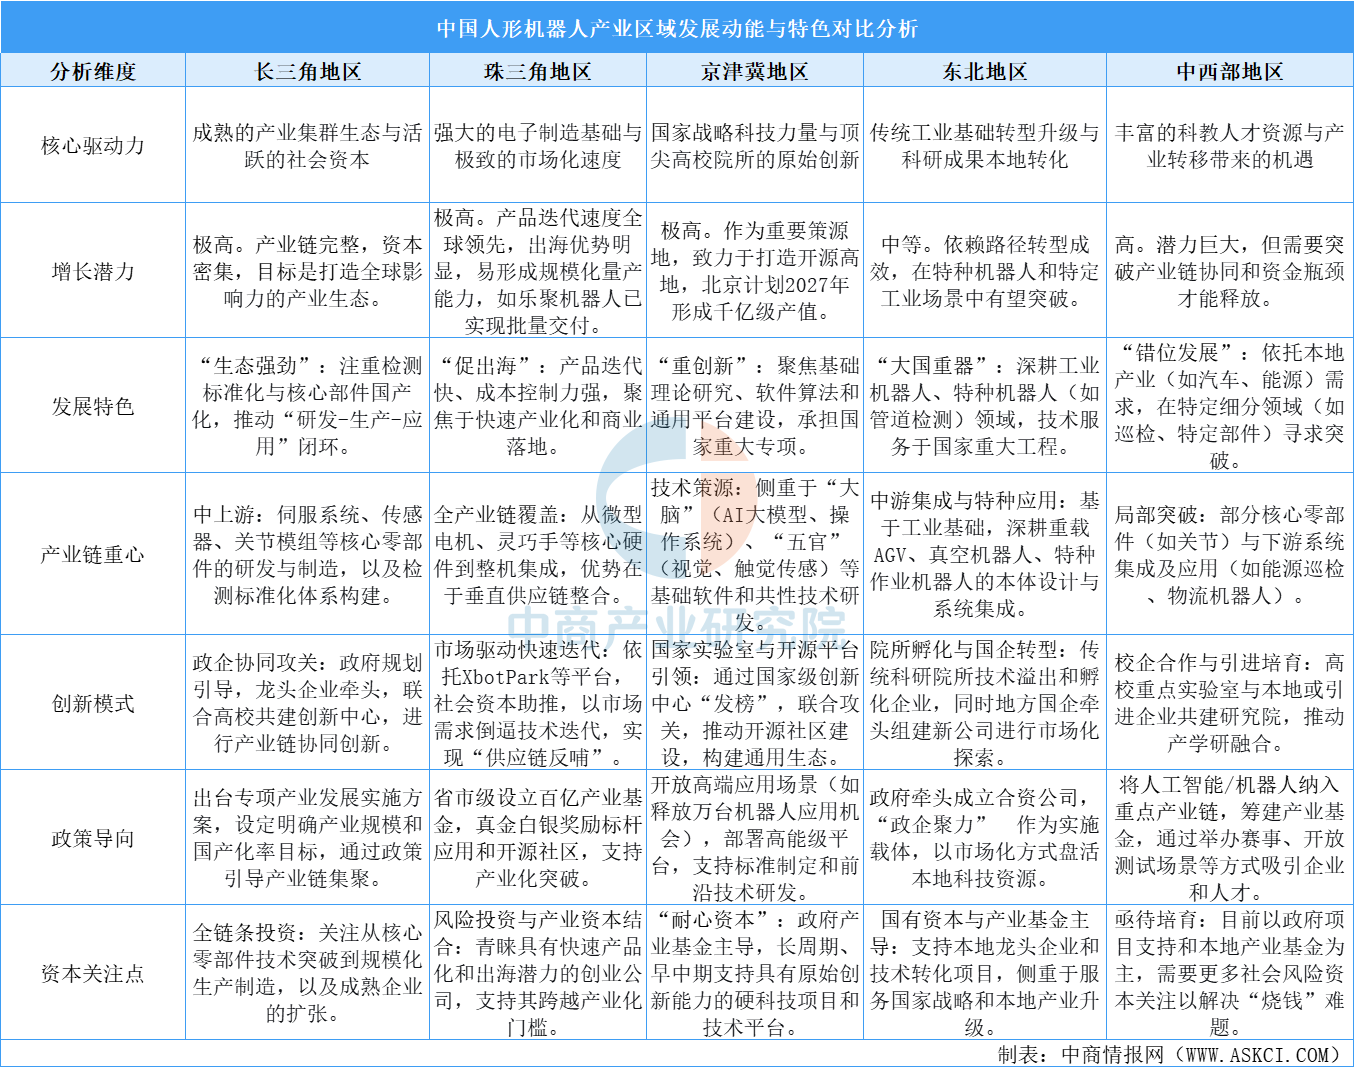Click the 增长潜力 row label
The width and height of the screenshot is (1354, 1067).
(x=93, y=272)
